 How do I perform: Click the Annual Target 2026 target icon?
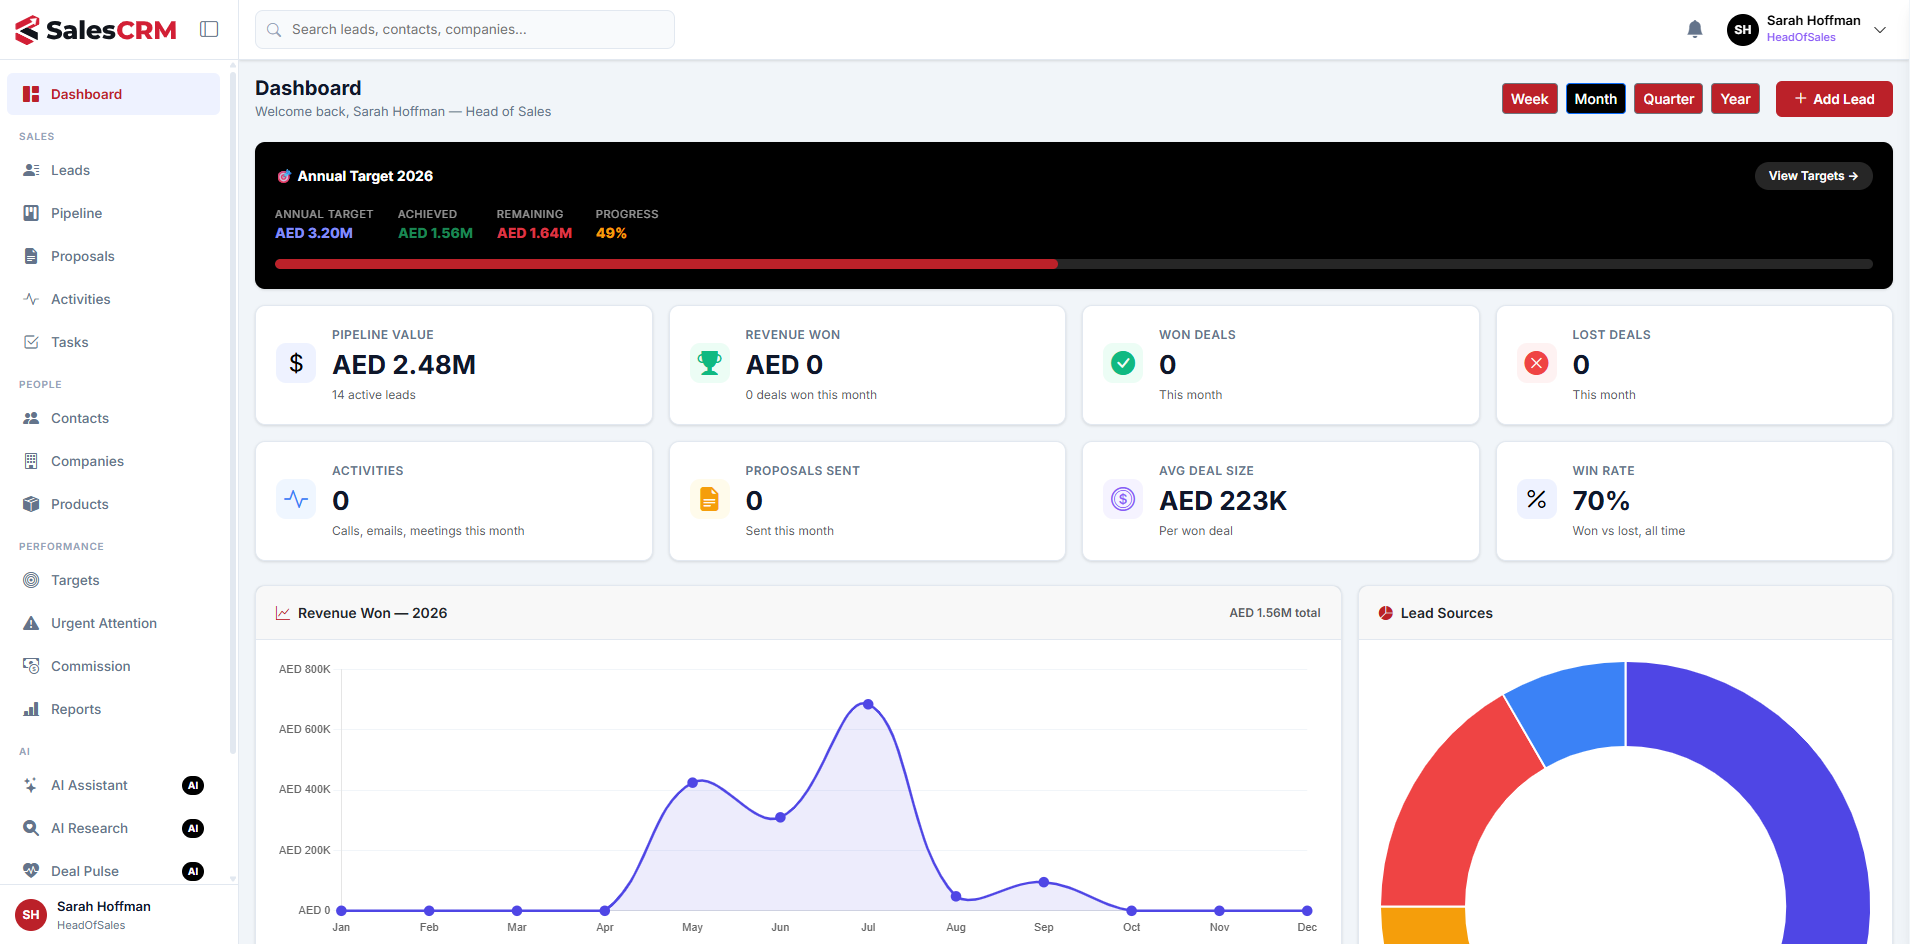click(284, 176)
